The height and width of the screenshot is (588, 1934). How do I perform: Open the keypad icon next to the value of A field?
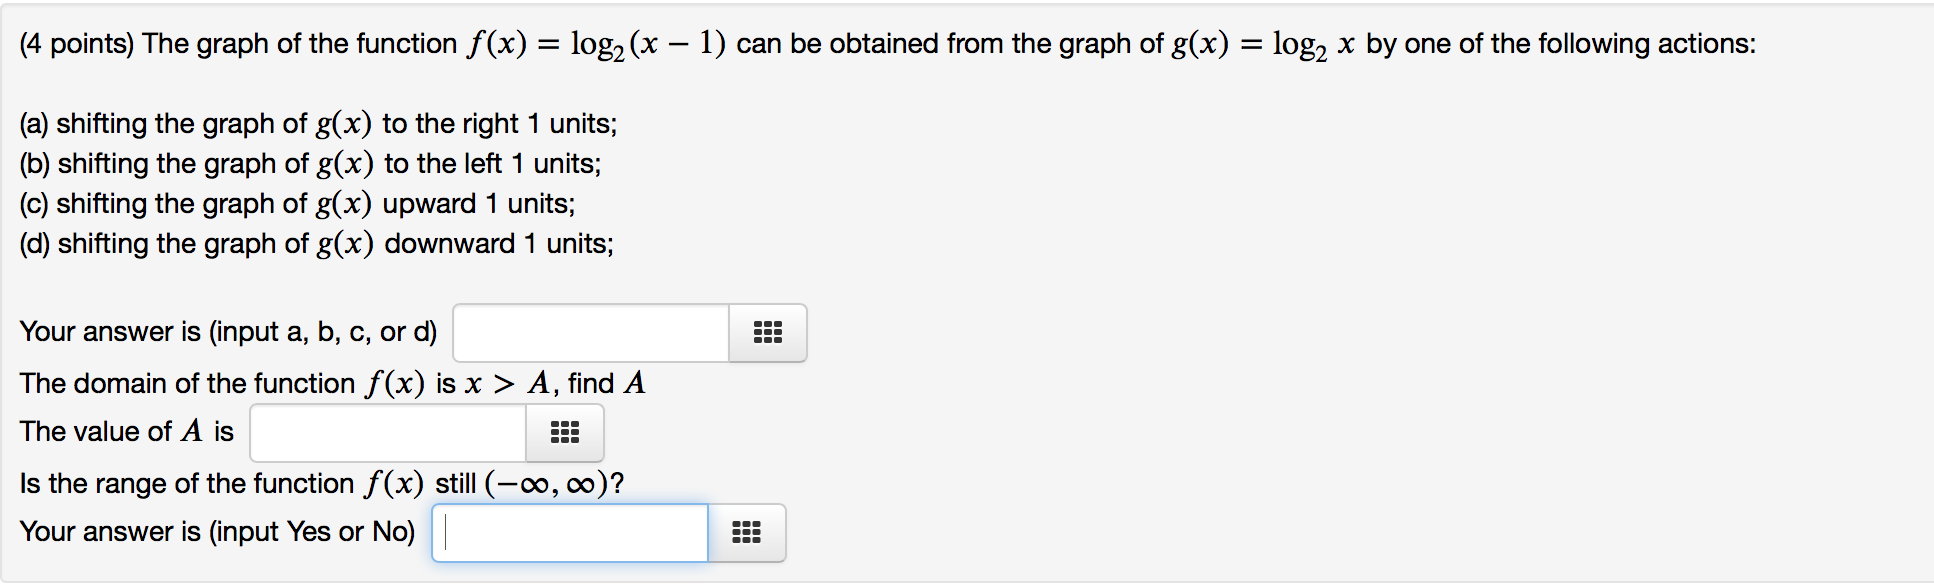tap(564, 432)
